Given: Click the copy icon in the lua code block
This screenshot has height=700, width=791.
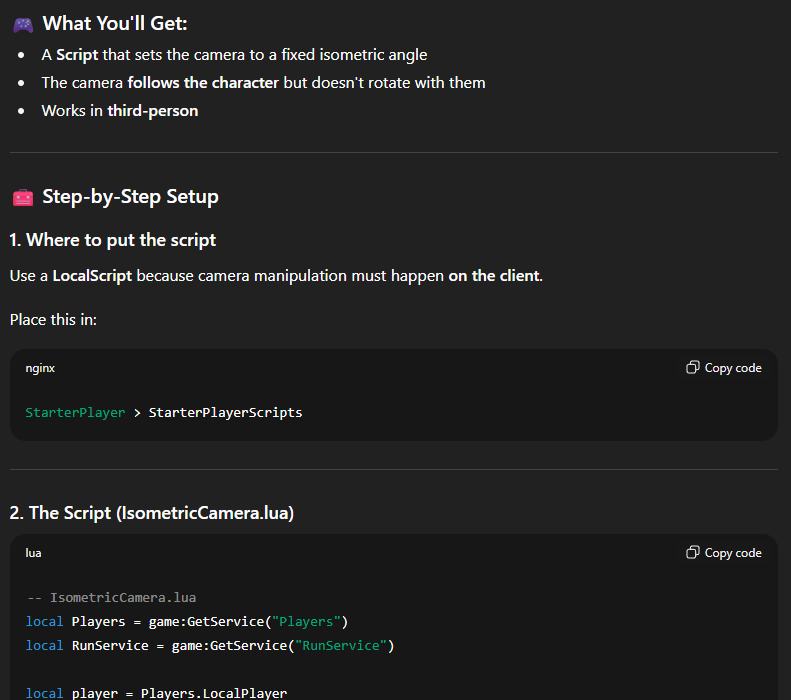Looking at the screenshot, I should pos(692,553).
